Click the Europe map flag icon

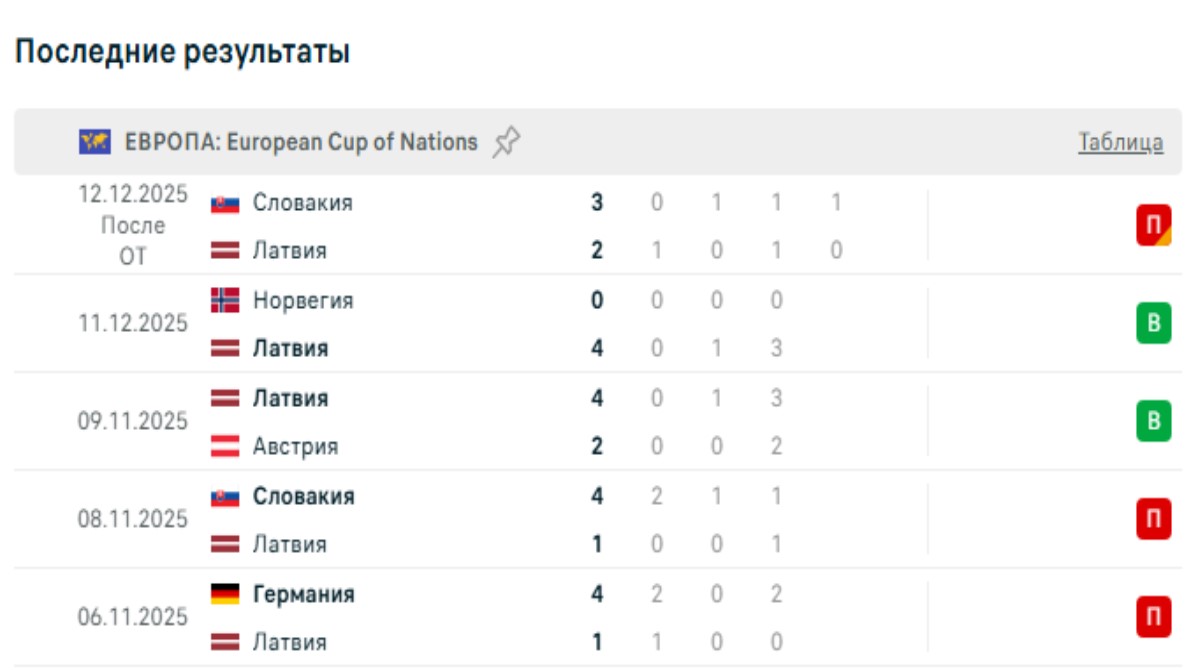(94, 142)
